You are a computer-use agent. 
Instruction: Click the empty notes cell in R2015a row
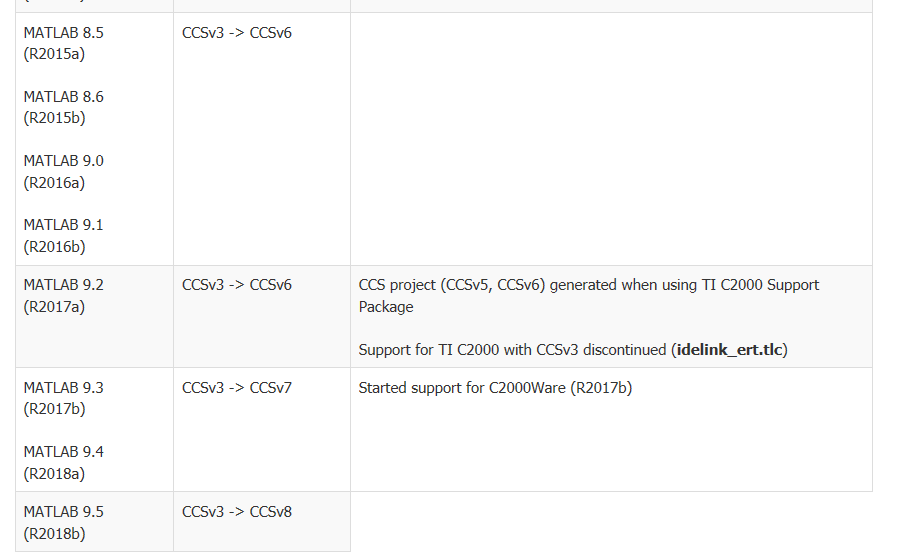[x=610, y=139]
